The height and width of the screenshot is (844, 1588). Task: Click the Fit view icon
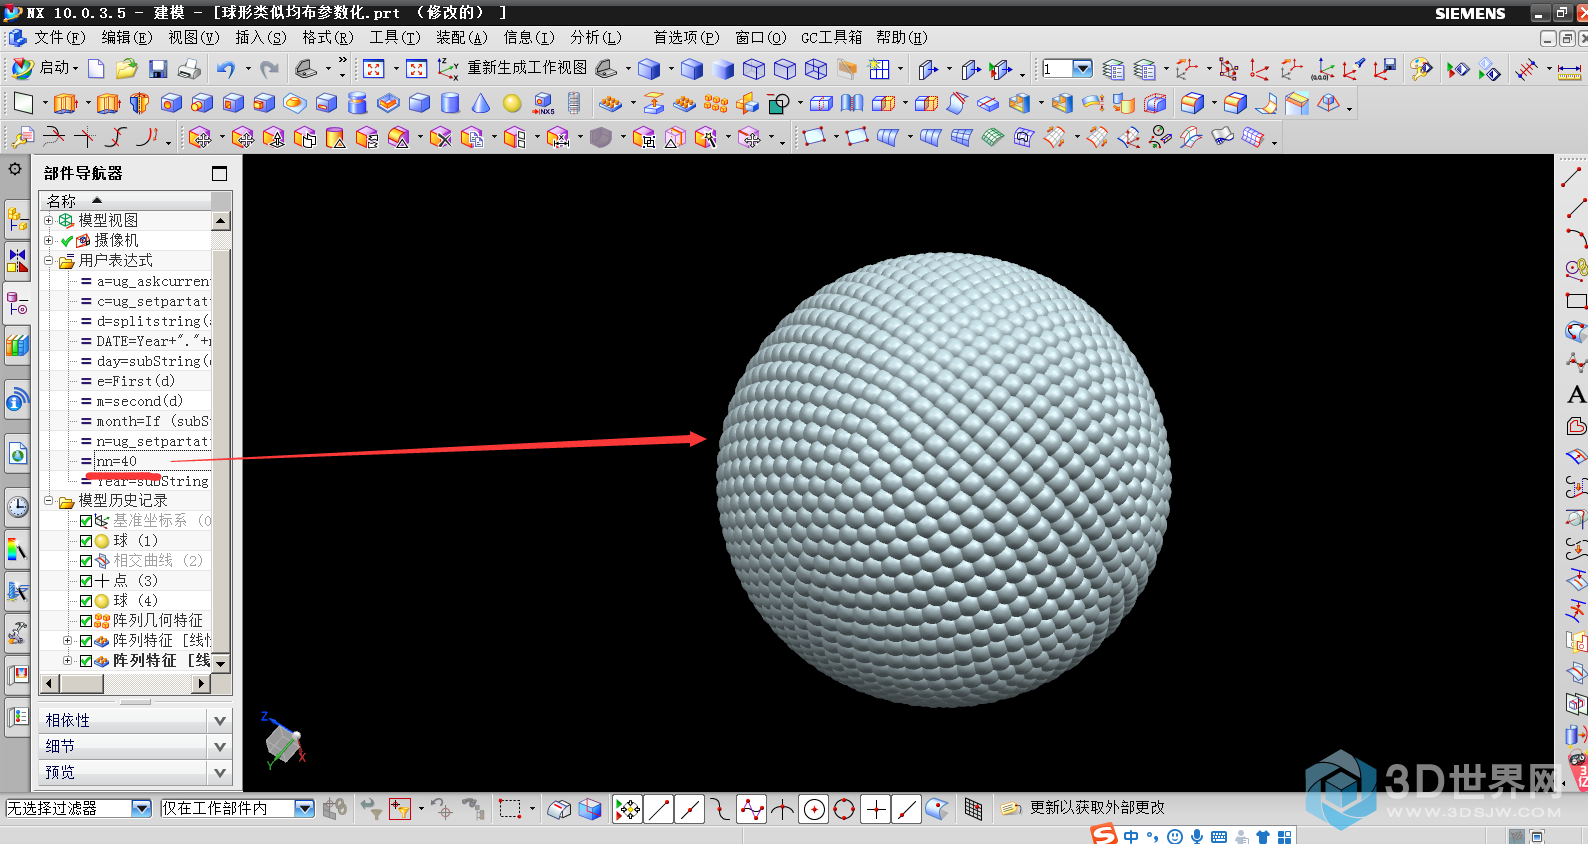click(374, 68)
